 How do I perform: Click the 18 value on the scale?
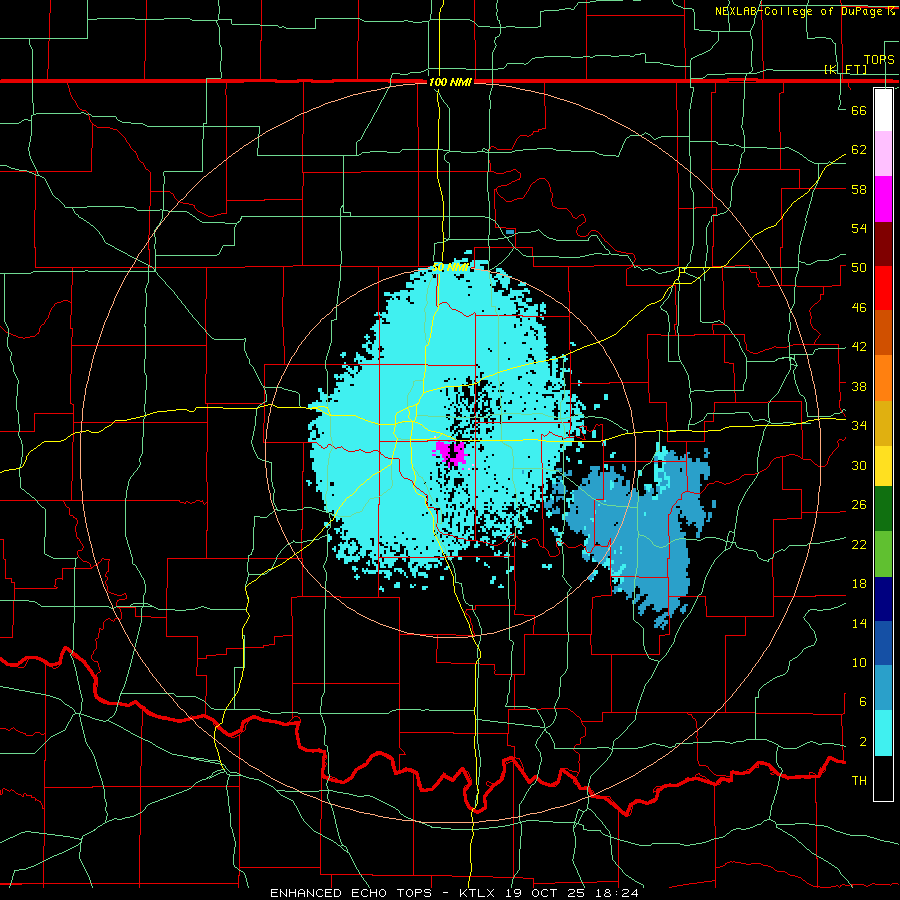pyautogui.click(x=859, y=584)
